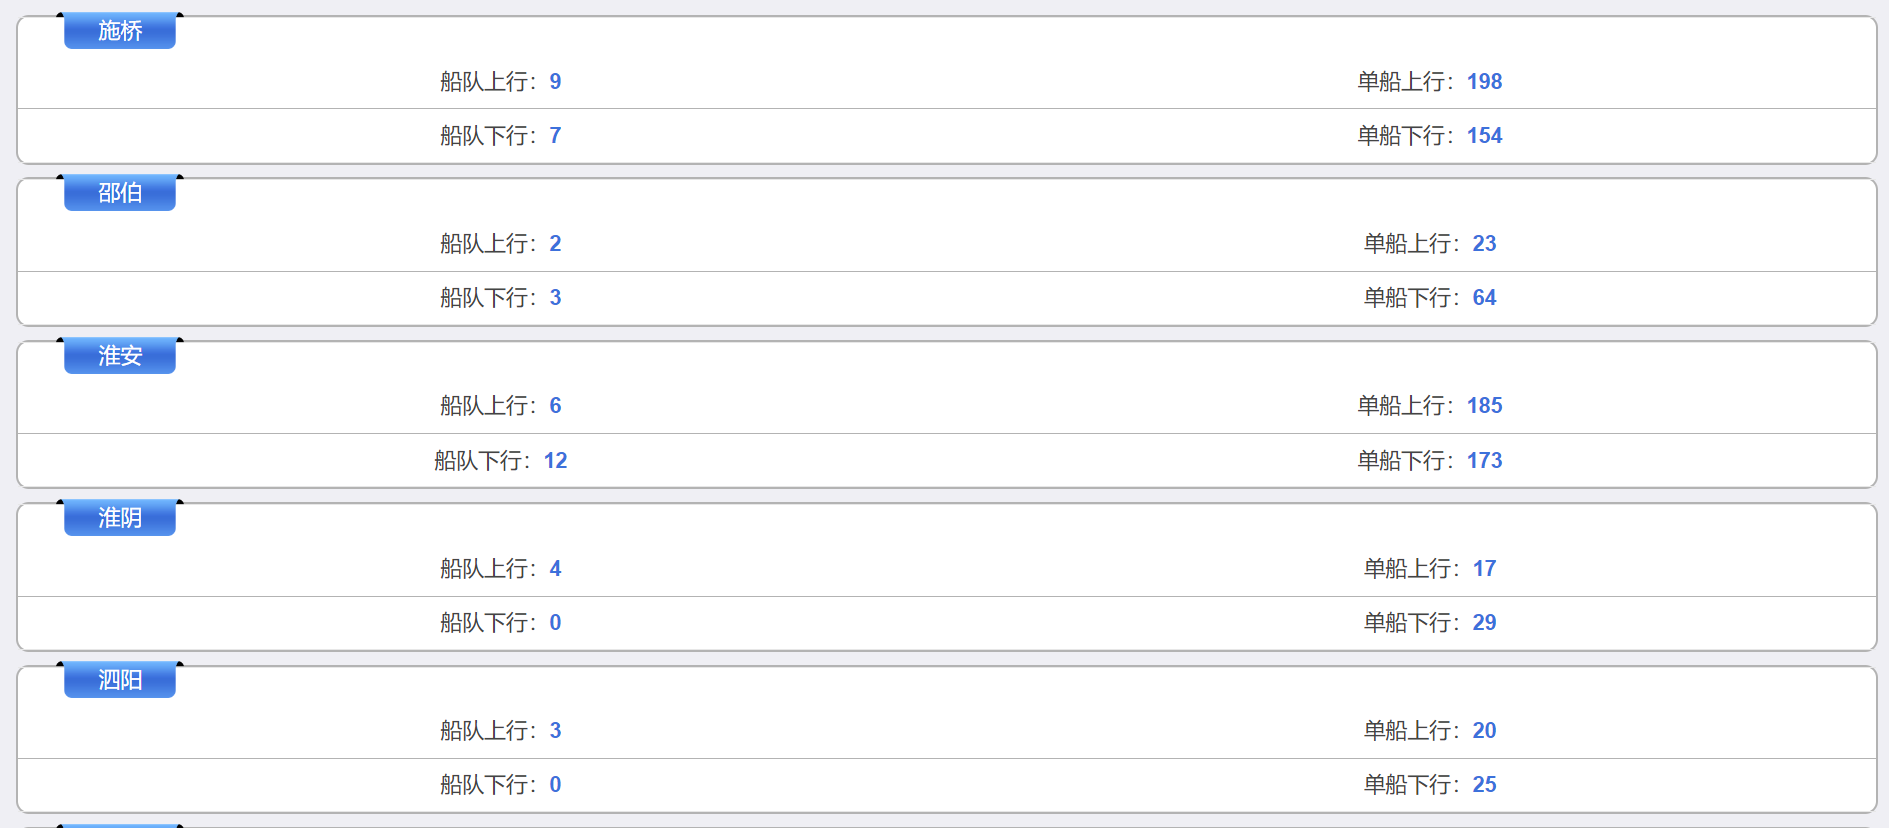1889x828 pixels.
Task: Click 淮安 fleet downstream value 12
Action: tap(555, 461)
